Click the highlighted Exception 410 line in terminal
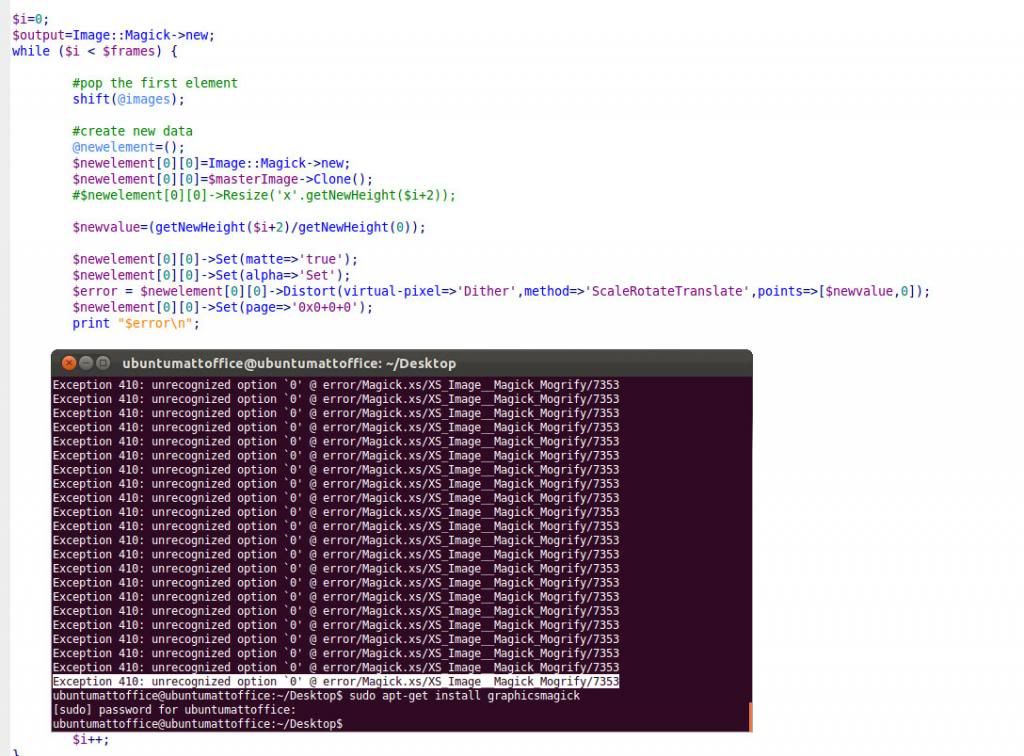The width and height of the screenshot is (1024, 756). tap(336, 682)
